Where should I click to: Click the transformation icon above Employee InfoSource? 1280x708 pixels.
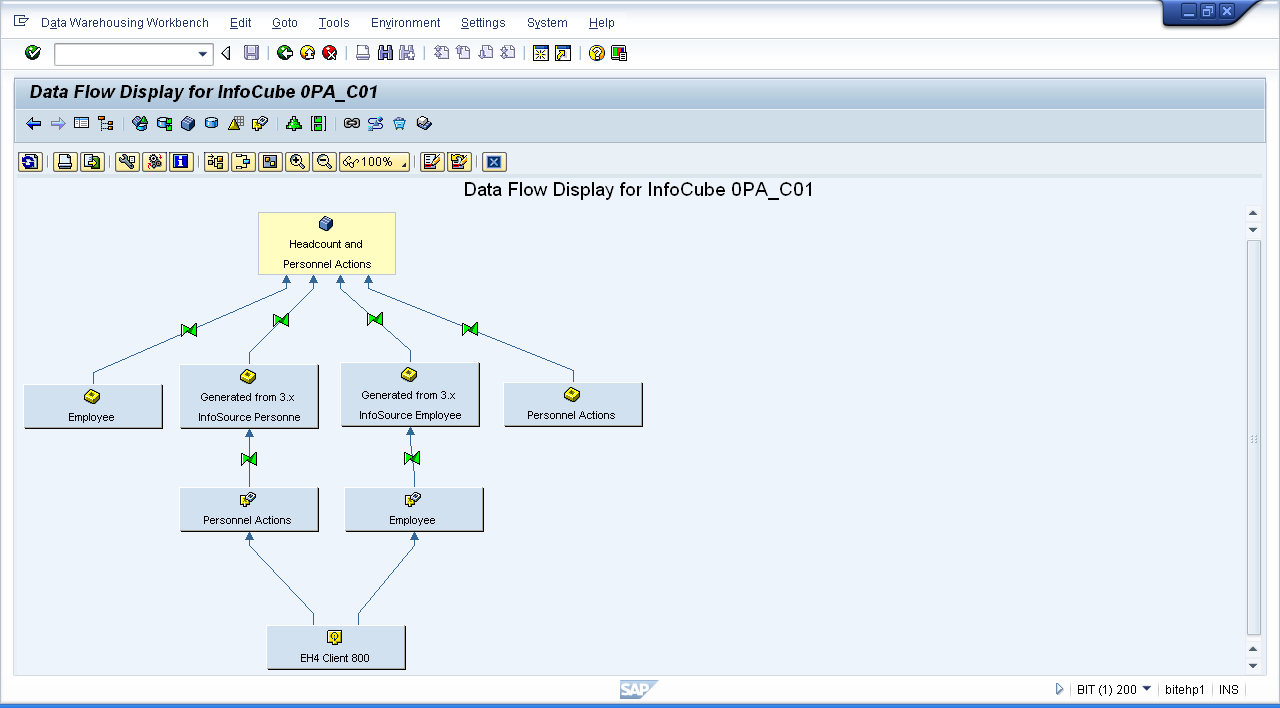point(189,330)
